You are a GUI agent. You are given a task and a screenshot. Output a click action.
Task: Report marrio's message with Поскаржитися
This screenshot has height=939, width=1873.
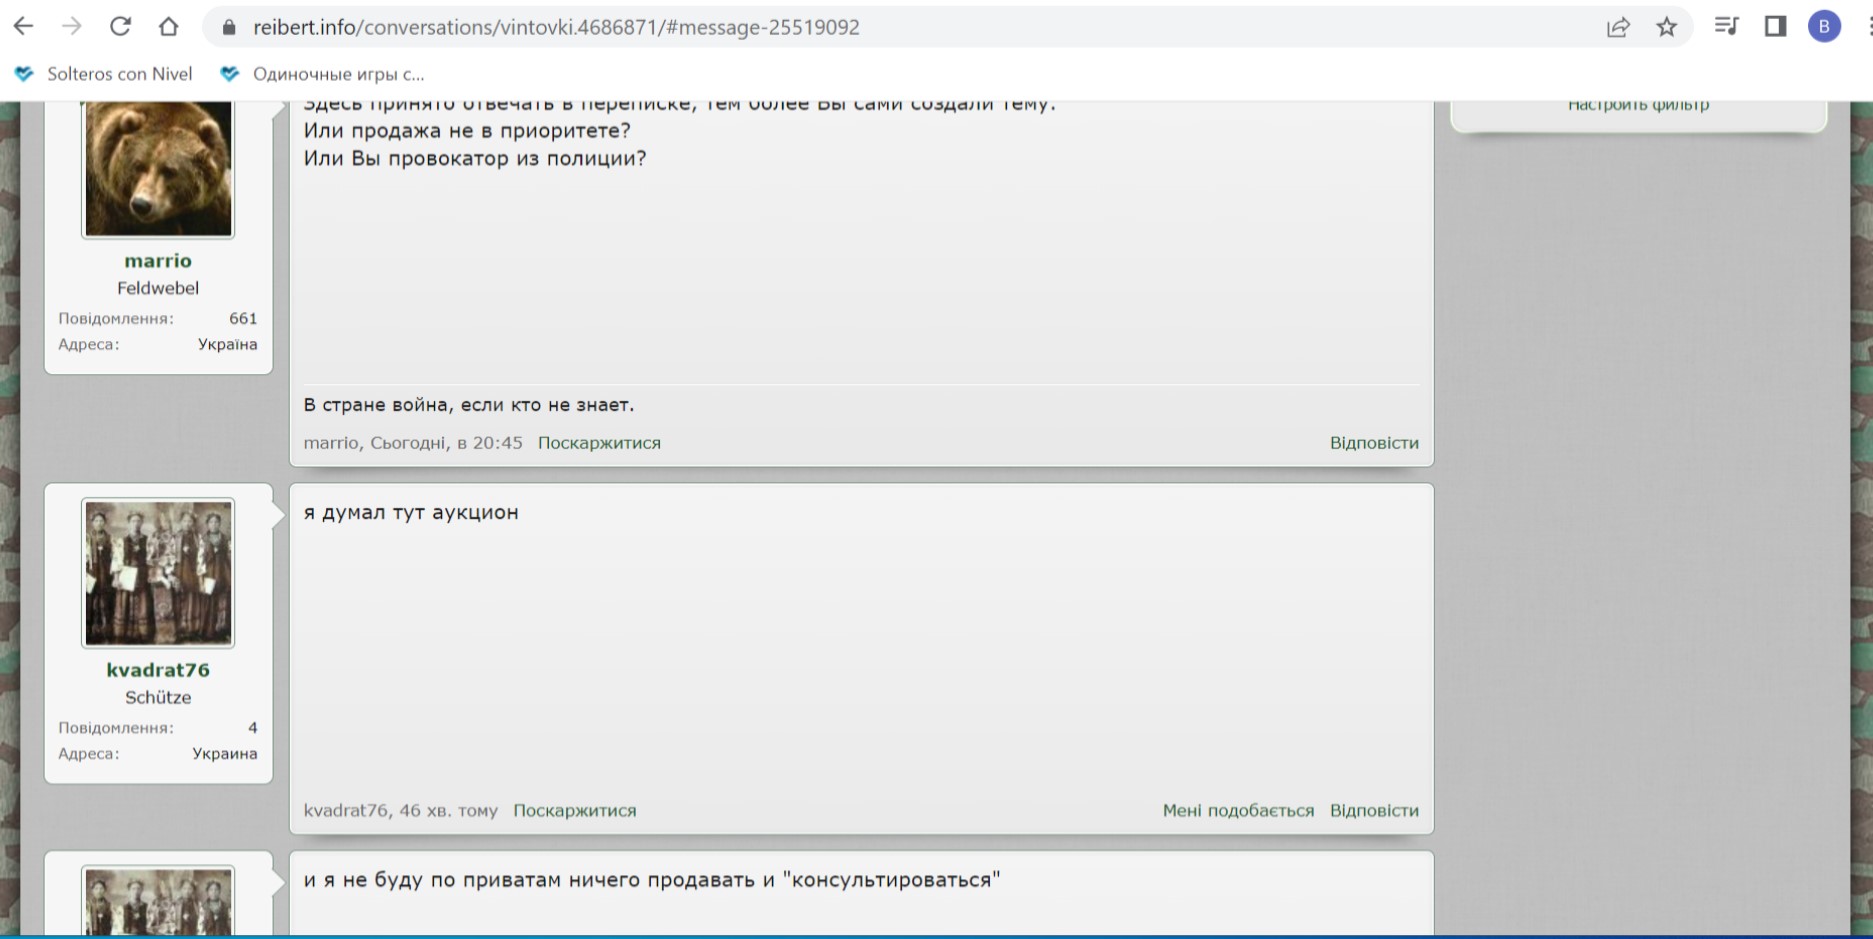[x=599, y=443]
